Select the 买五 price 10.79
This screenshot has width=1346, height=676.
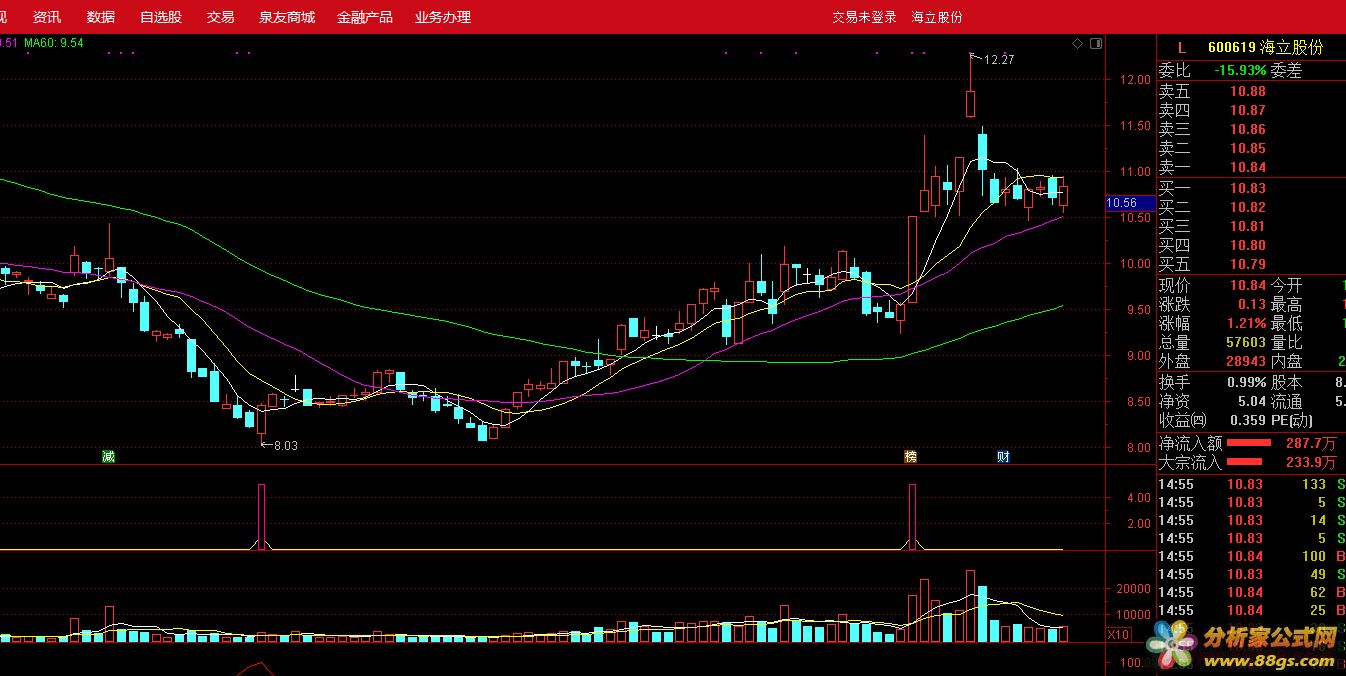pyautogui.click(x=1248, y=264)
